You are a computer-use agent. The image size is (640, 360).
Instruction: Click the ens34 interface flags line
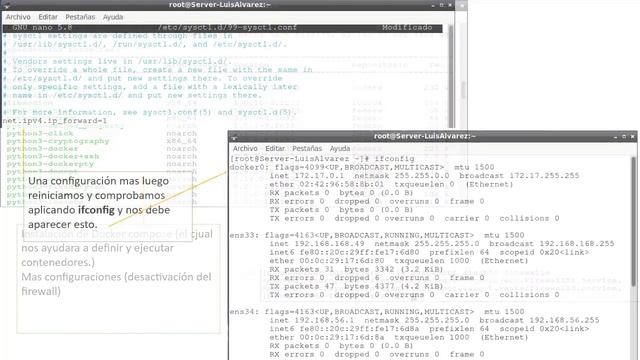tap(377, 312)
